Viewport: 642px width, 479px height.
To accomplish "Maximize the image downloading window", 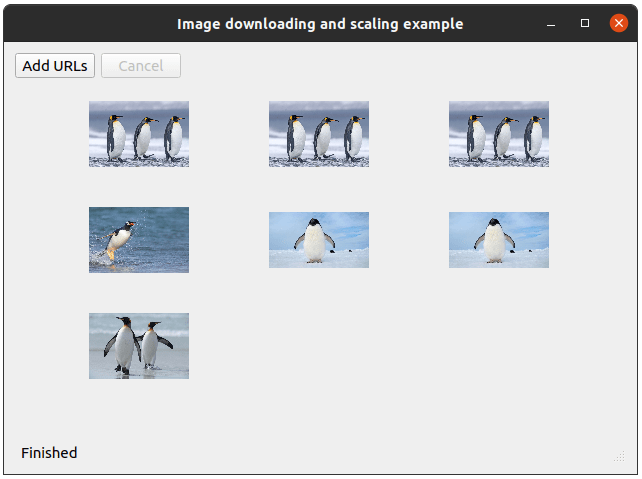I will coord(585,23).
